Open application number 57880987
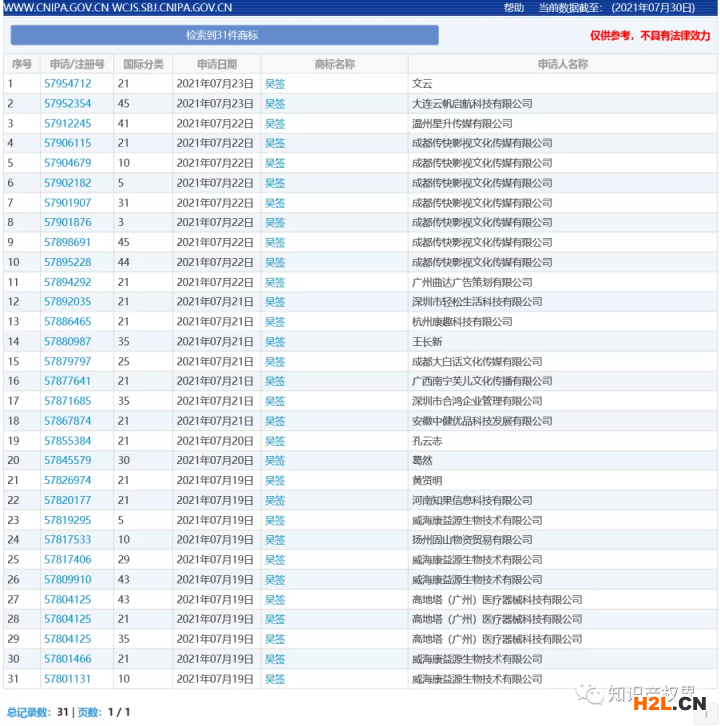 tap(67, 342)
